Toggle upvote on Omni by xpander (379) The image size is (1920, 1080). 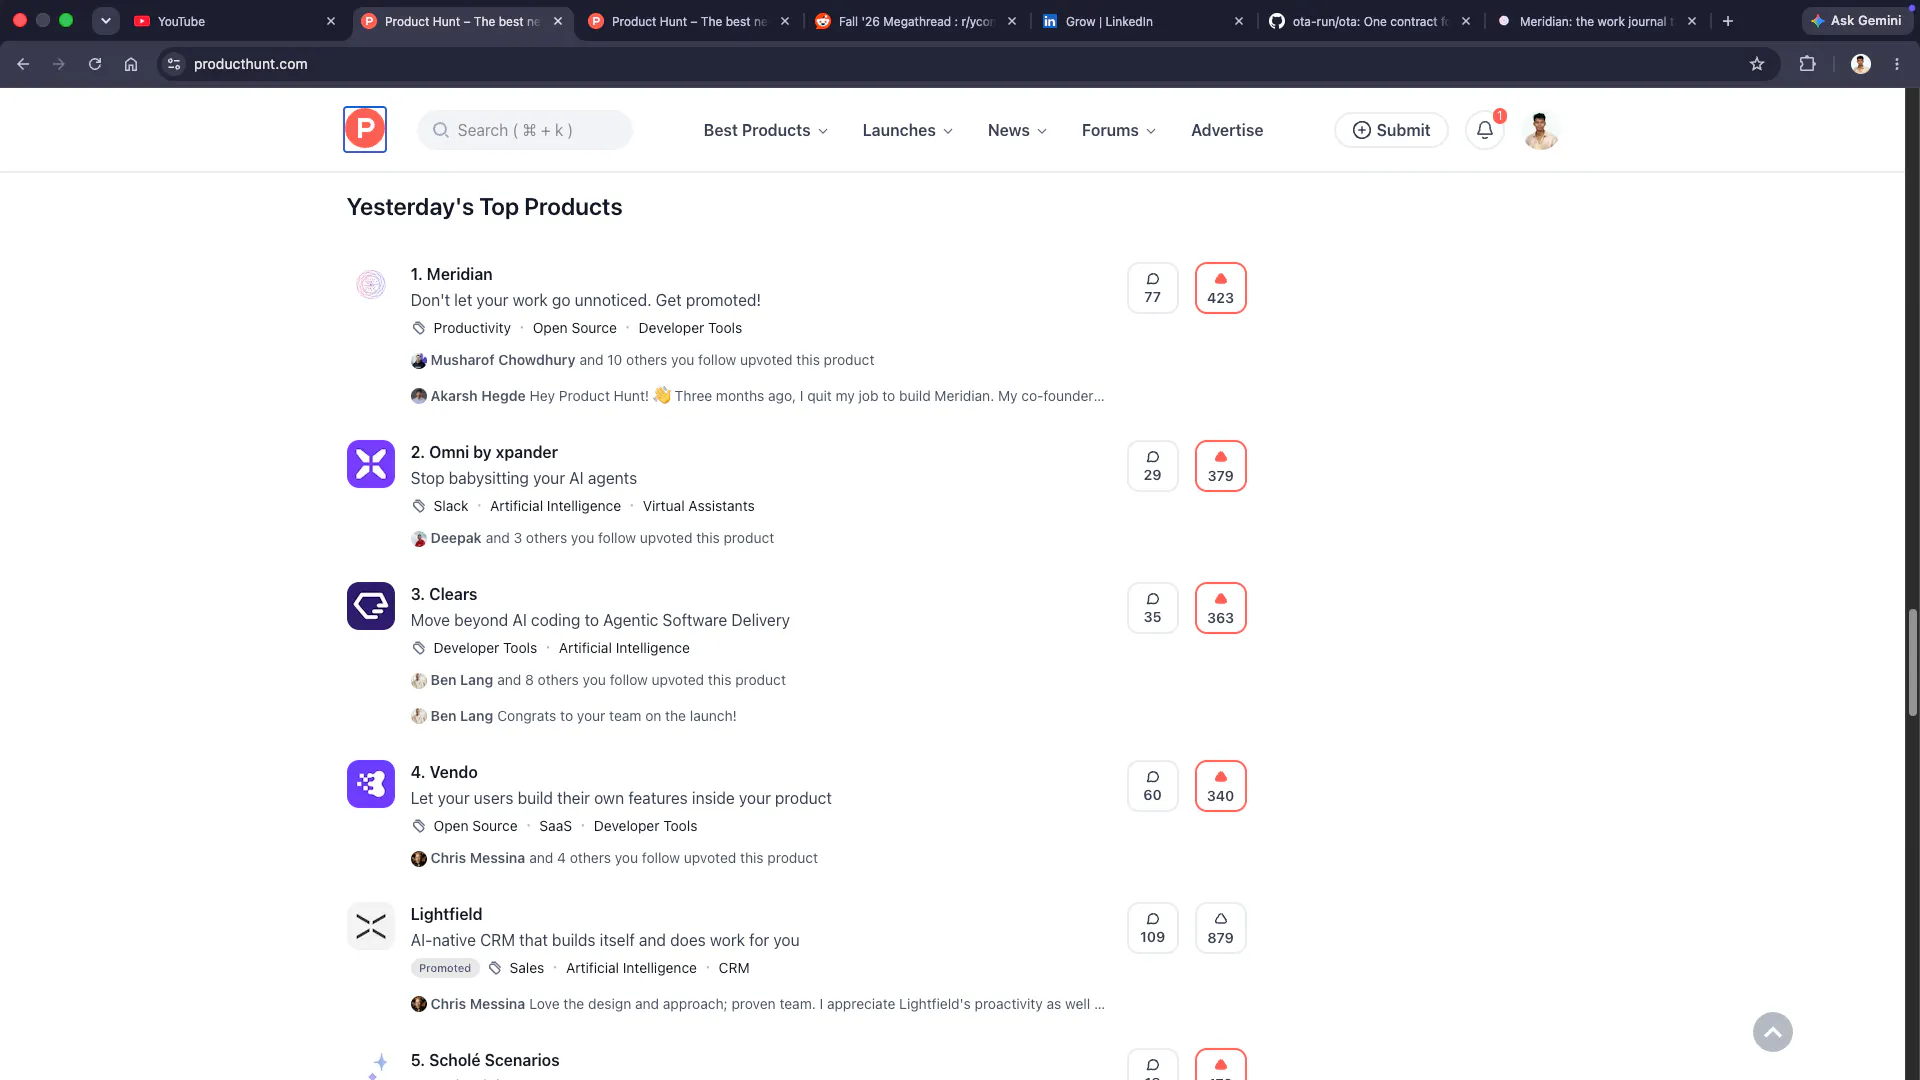tap(1221, 466)
